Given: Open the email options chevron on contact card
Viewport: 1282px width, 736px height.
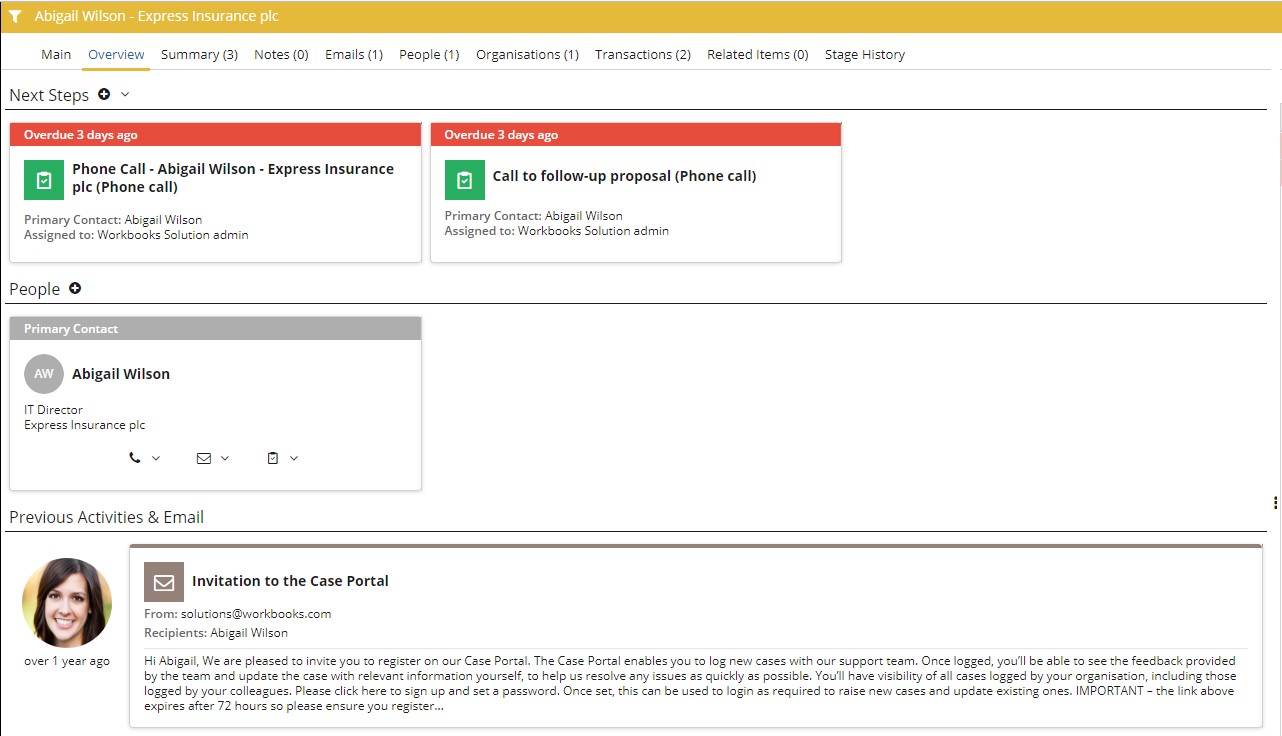Looking at the screenshot, I should 225,458.
